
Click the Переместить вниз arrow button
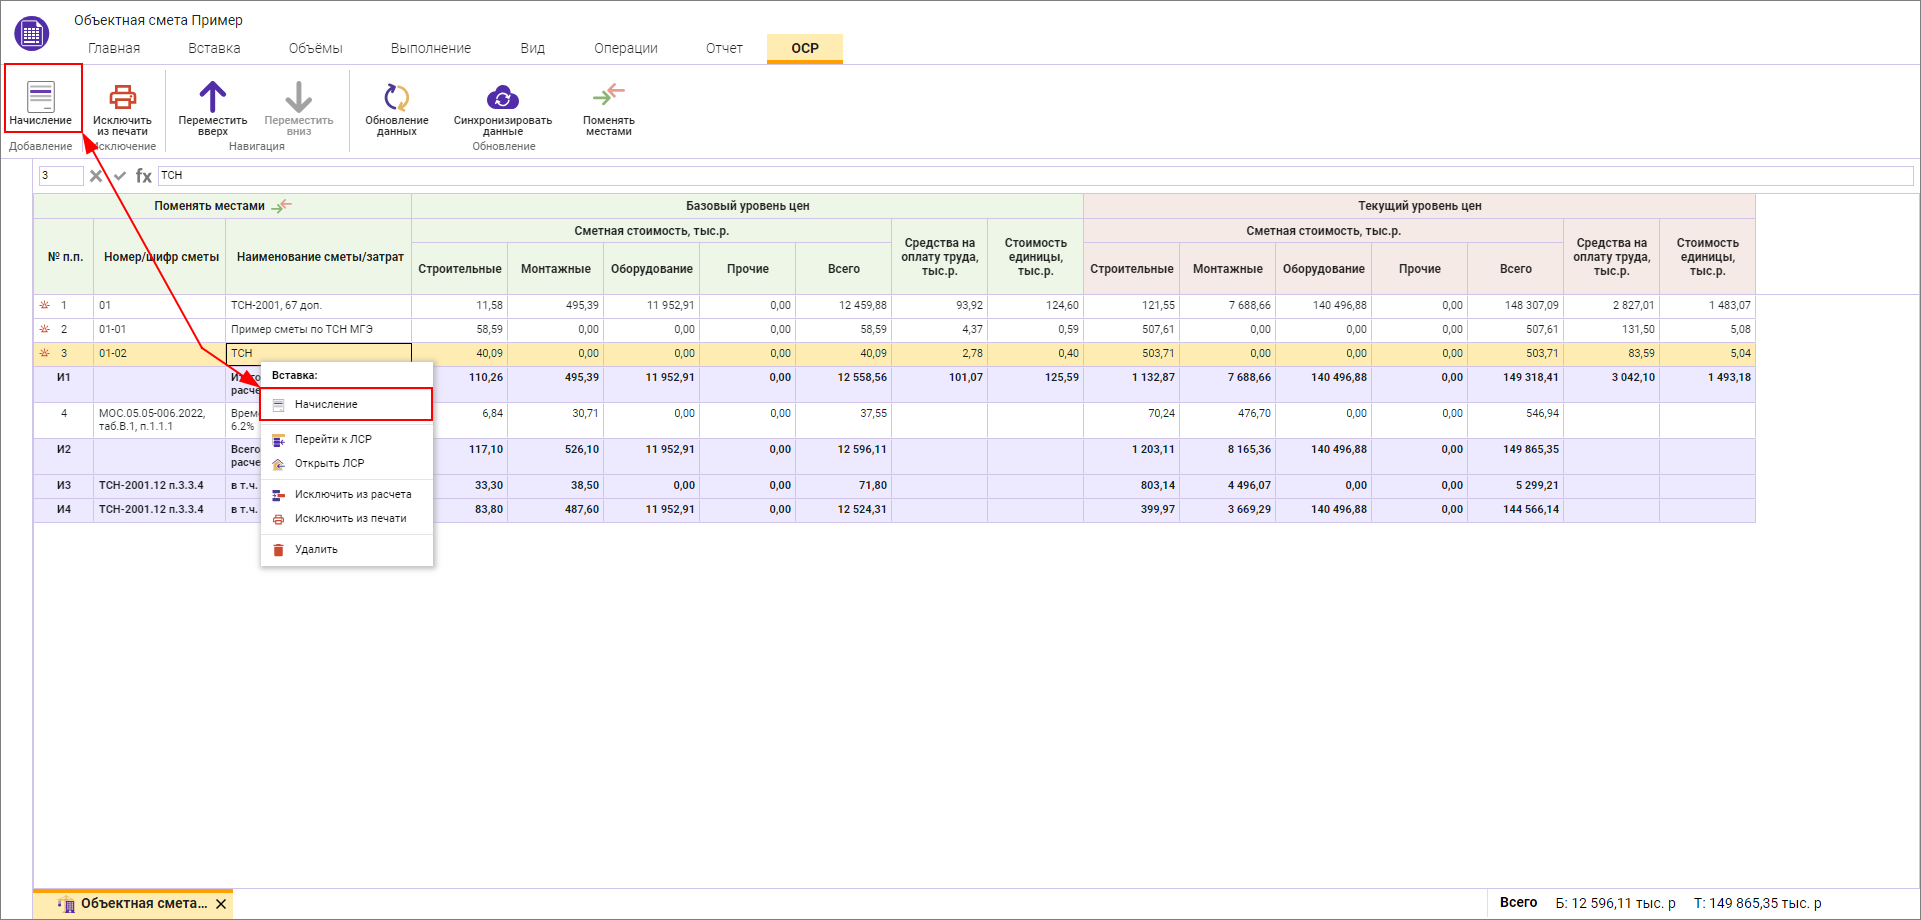[x=299, y=109]
